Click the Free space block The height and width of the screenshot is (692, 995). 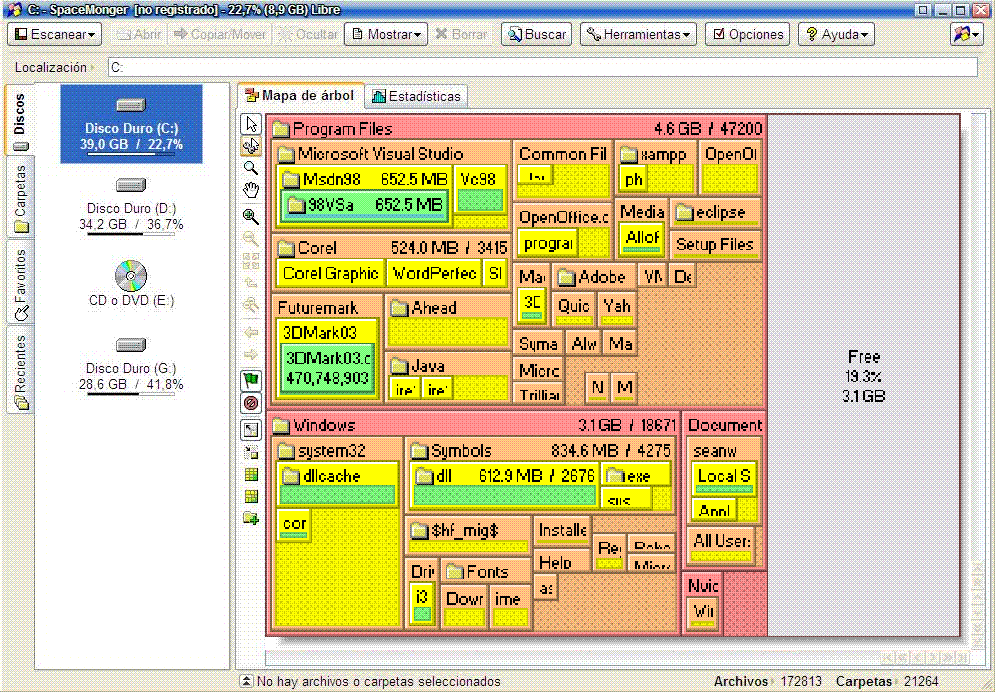[864, 376]
